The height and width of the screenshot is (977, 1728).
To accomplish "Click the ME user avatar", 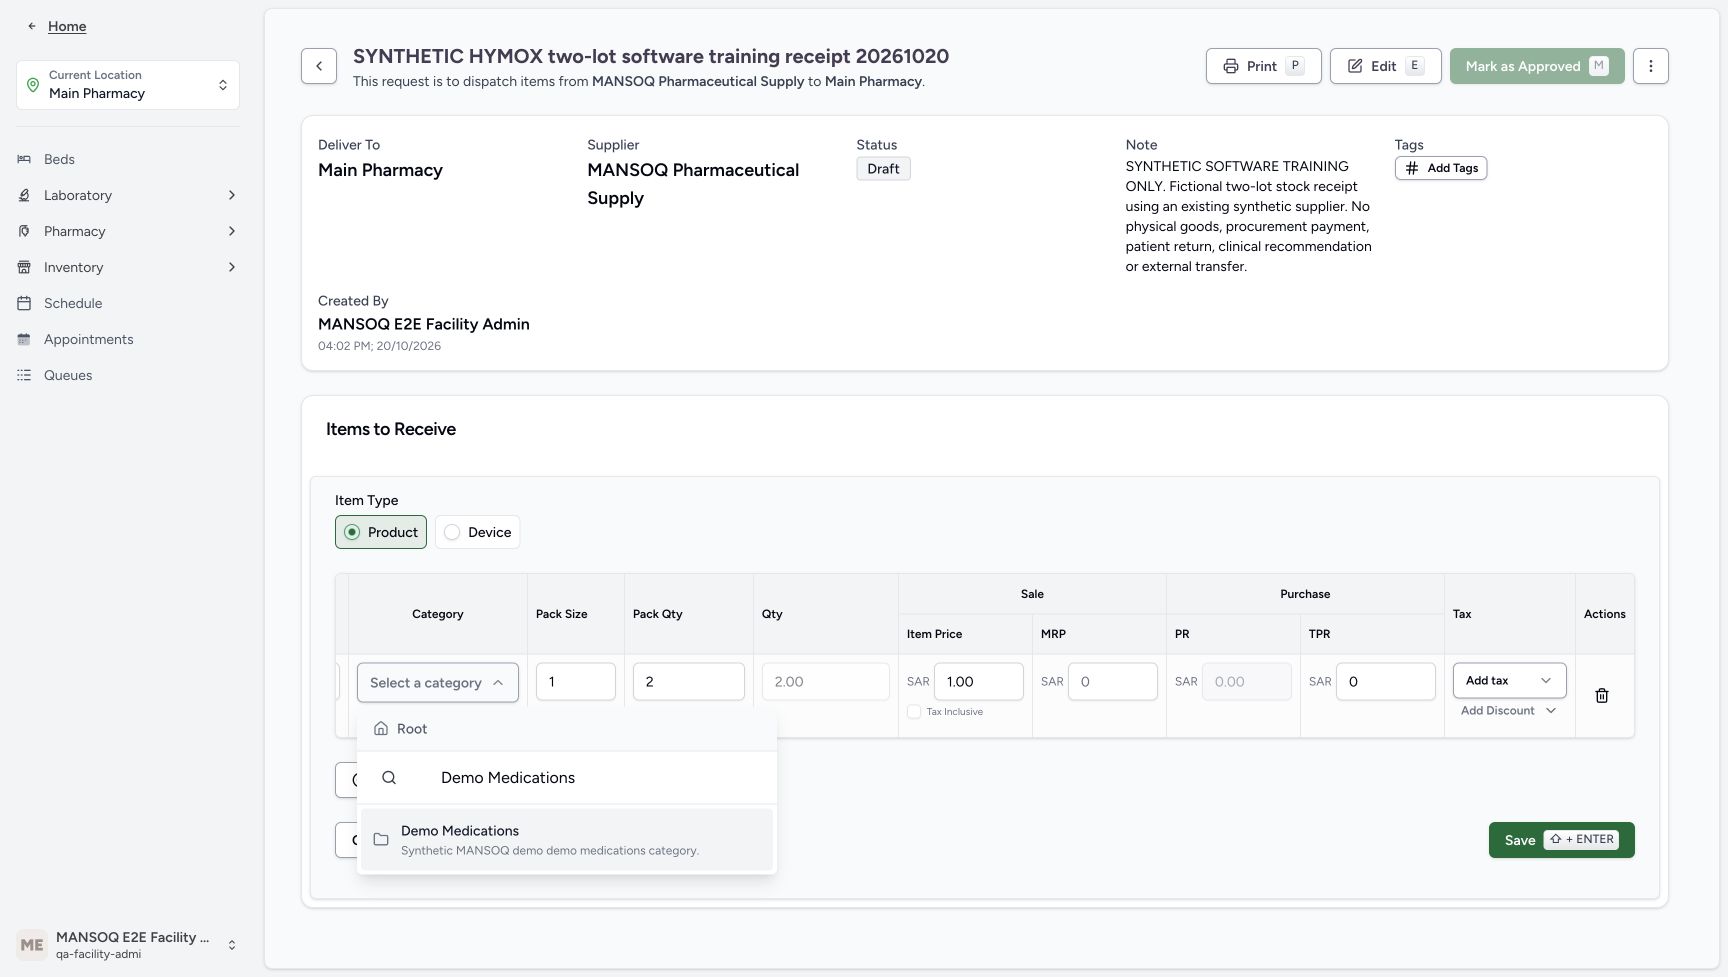I will [x=32, y=945].
